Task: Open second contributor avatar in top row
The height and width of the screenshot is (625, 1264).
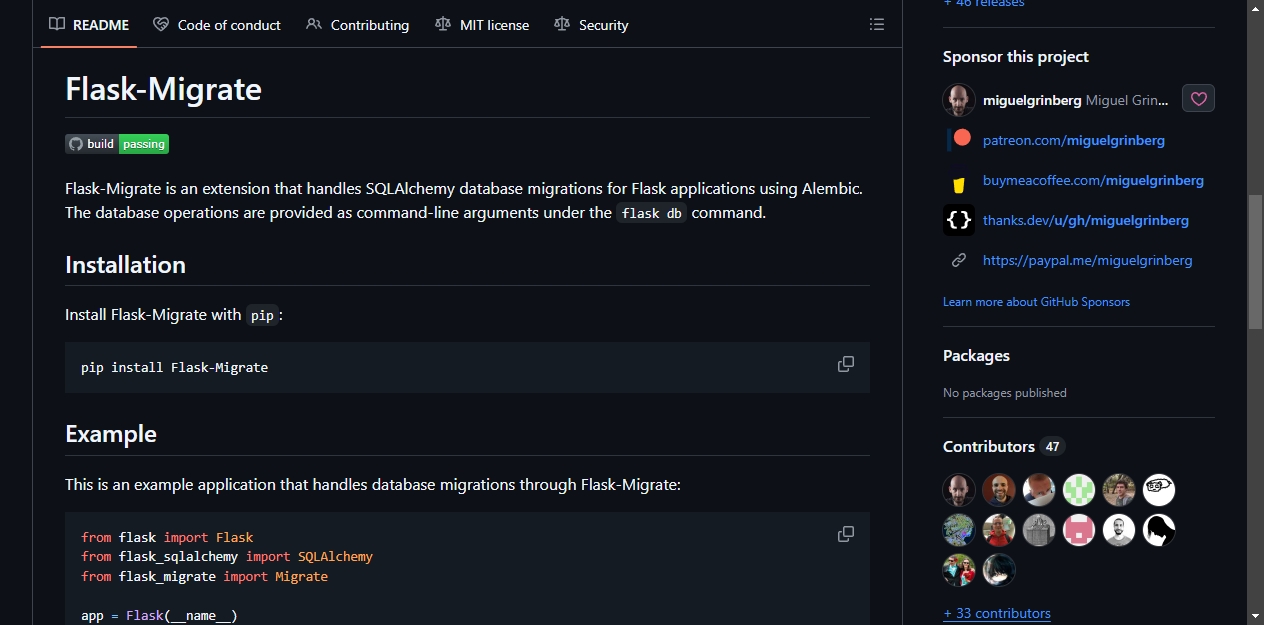Action: coord(999,490)
